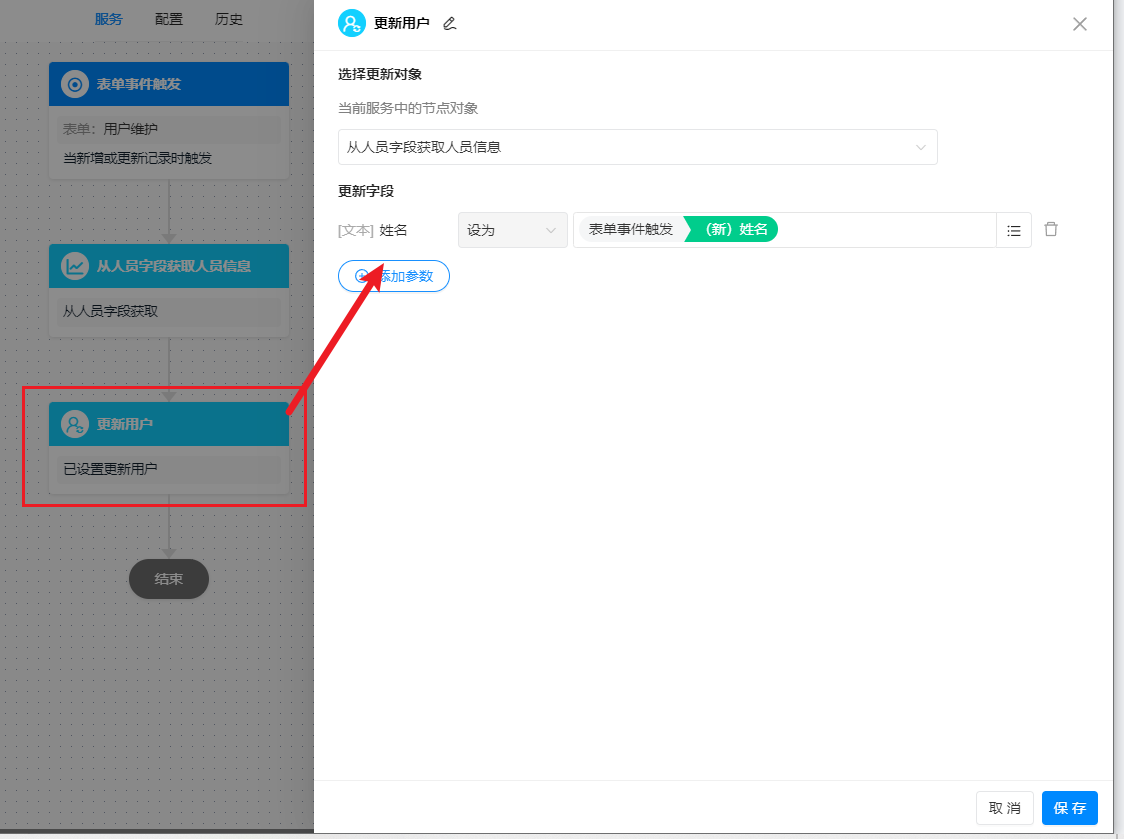Viewport: 1124px width, 839px height.
Task: Select the 结束 node in the flow
Action: pos(168,578)
